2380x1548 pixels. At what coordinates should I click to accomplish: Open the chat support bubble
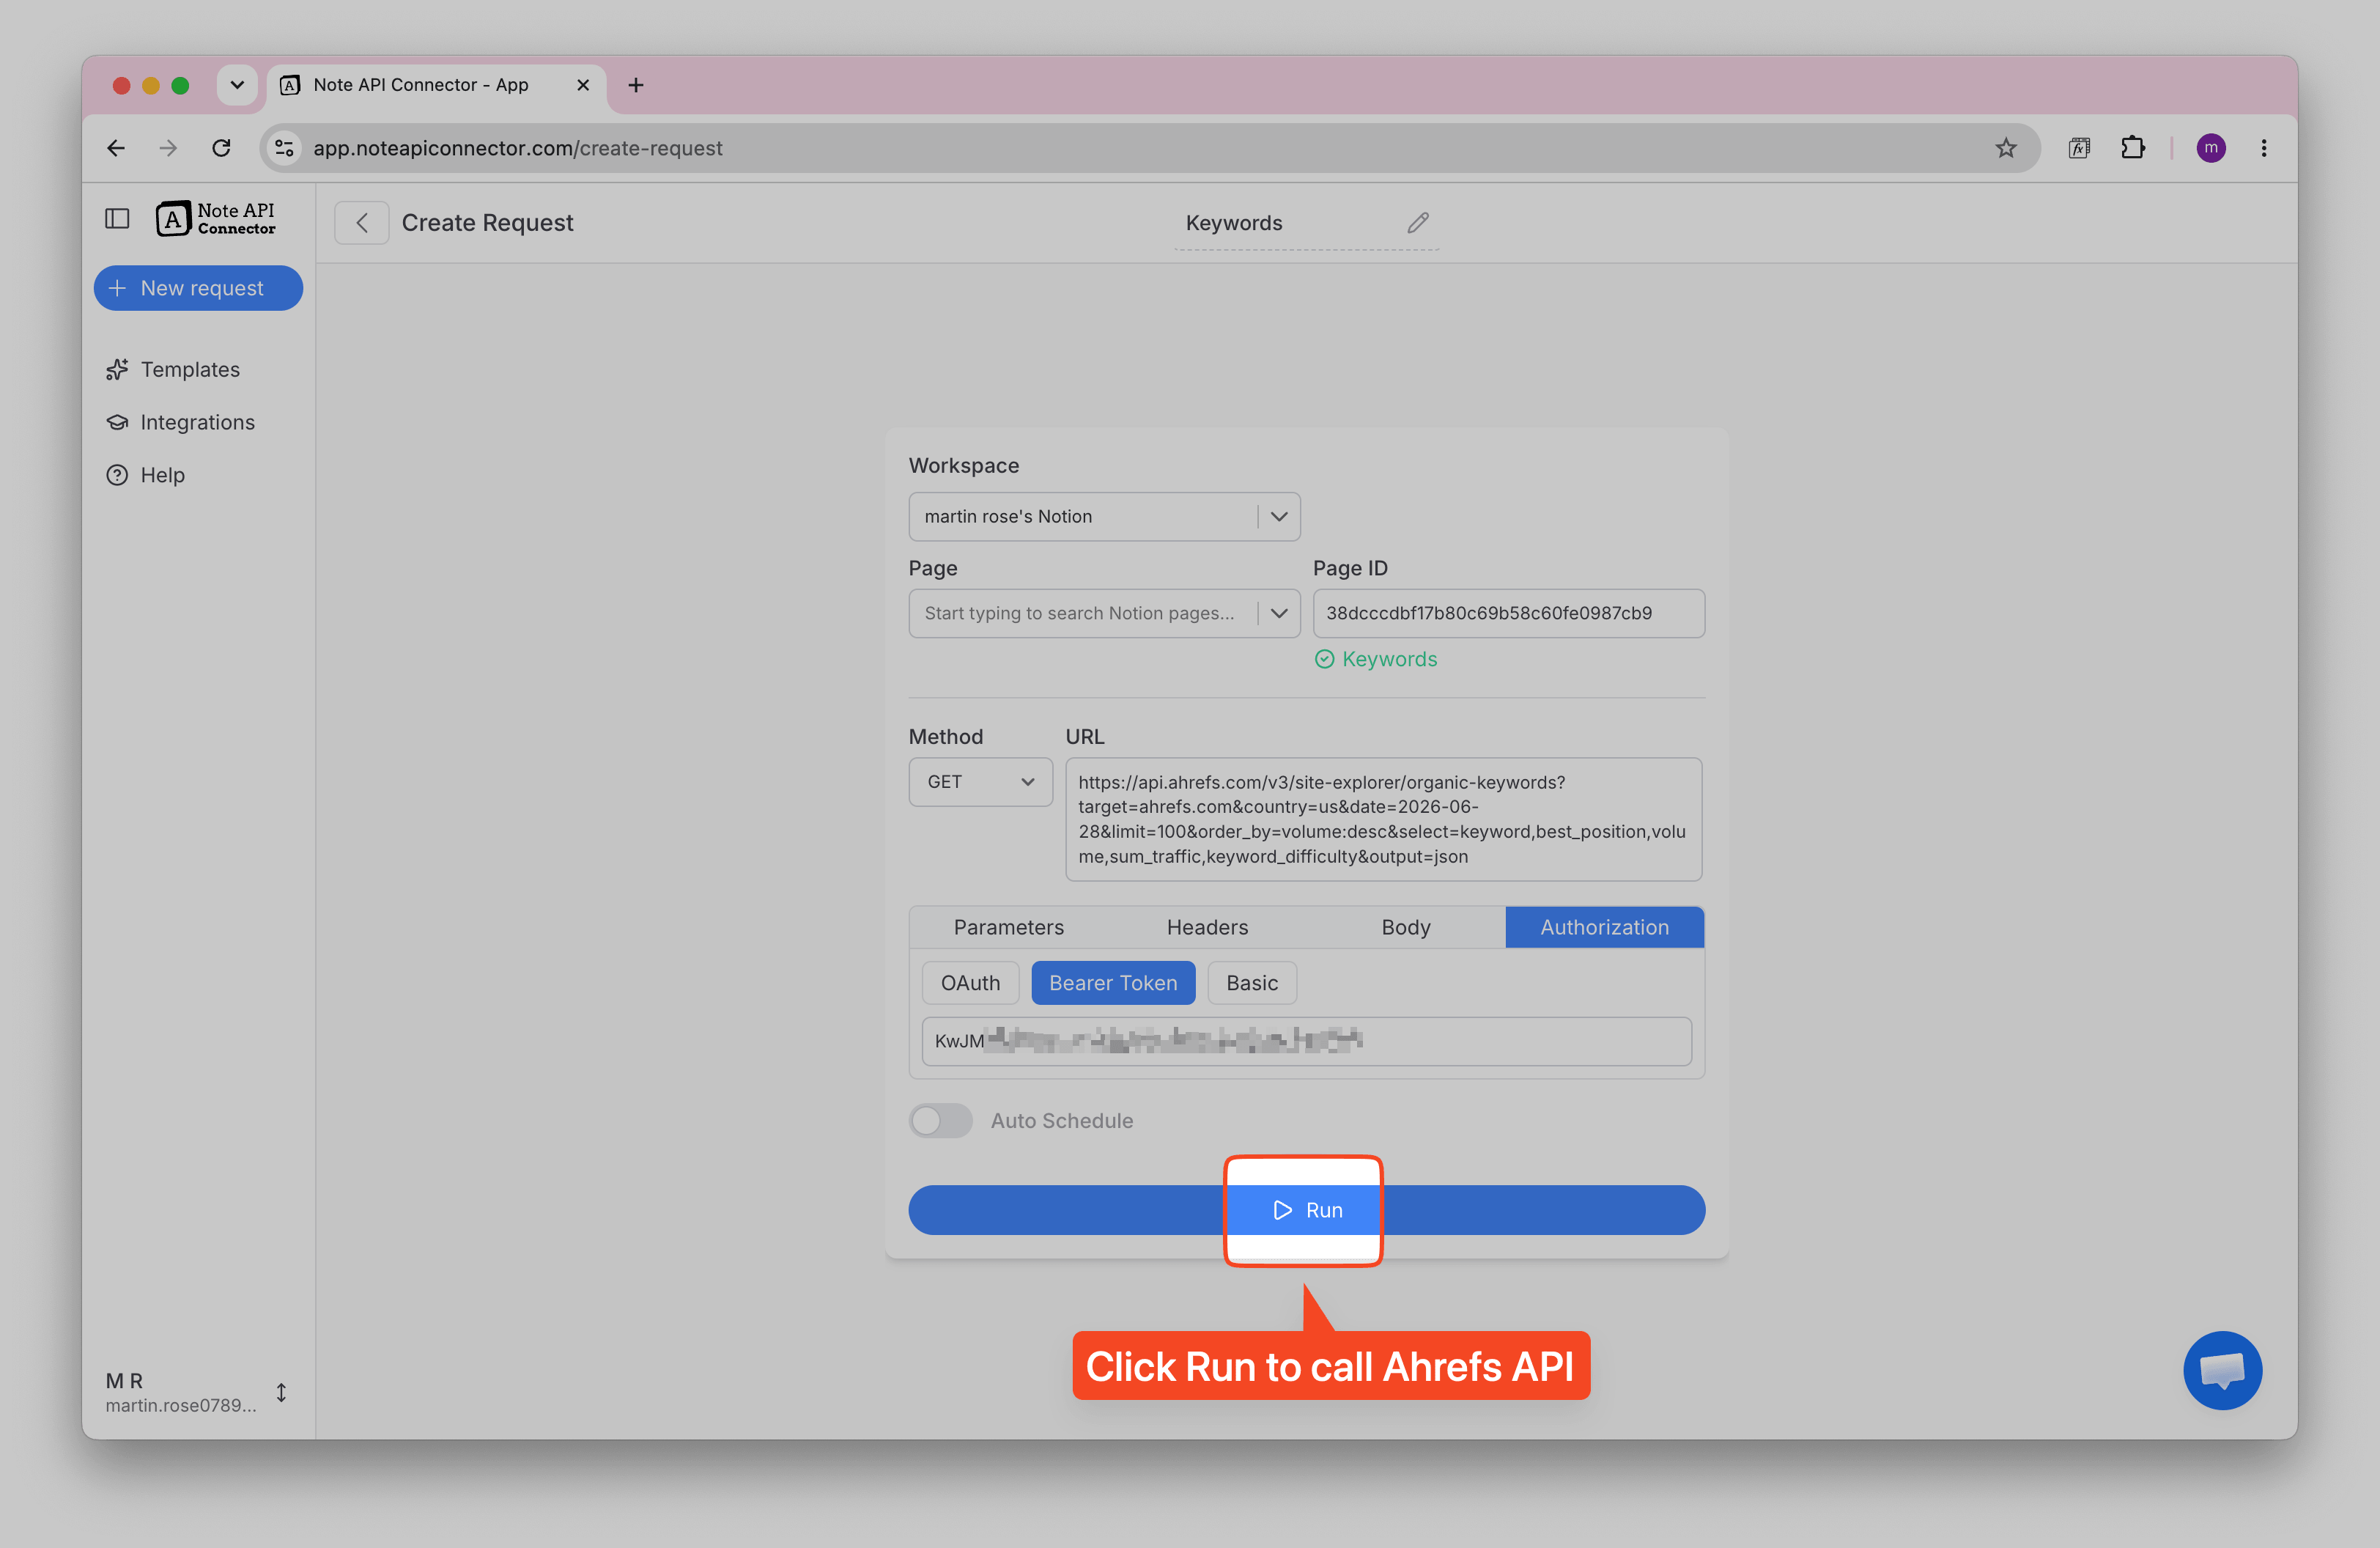(x=2222, y=1370)
